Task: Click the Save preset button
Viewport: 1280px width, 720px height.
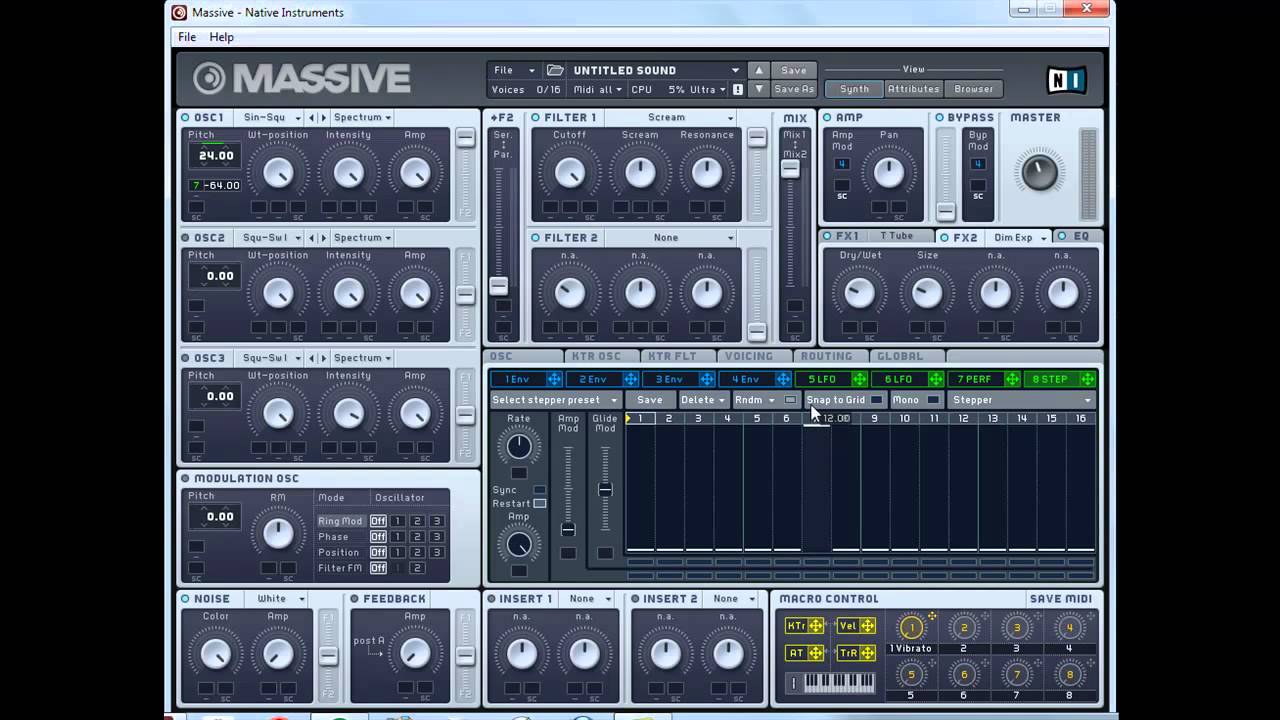Action: point(794,70)
